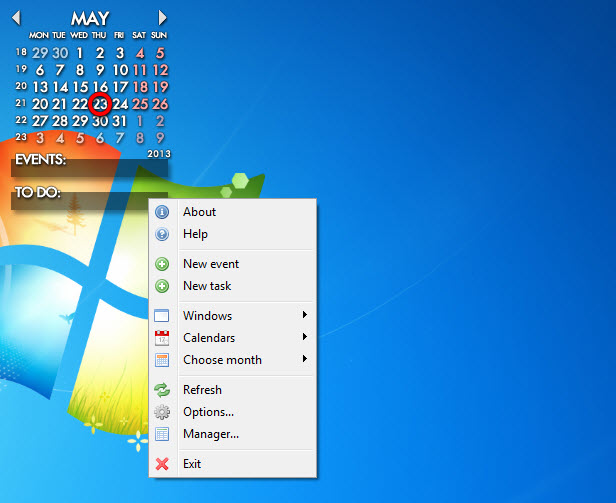
Task: Select Sunday the 12 in the calendar
Action: point(160,70)
